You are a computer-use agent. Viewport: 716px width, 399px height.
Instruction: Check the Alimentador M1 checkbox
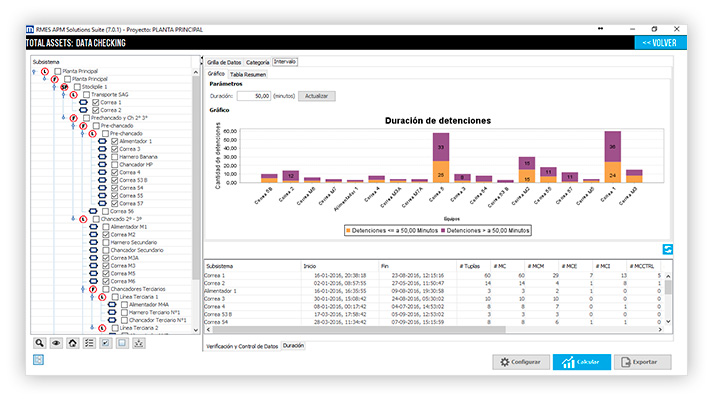point(106,226)
